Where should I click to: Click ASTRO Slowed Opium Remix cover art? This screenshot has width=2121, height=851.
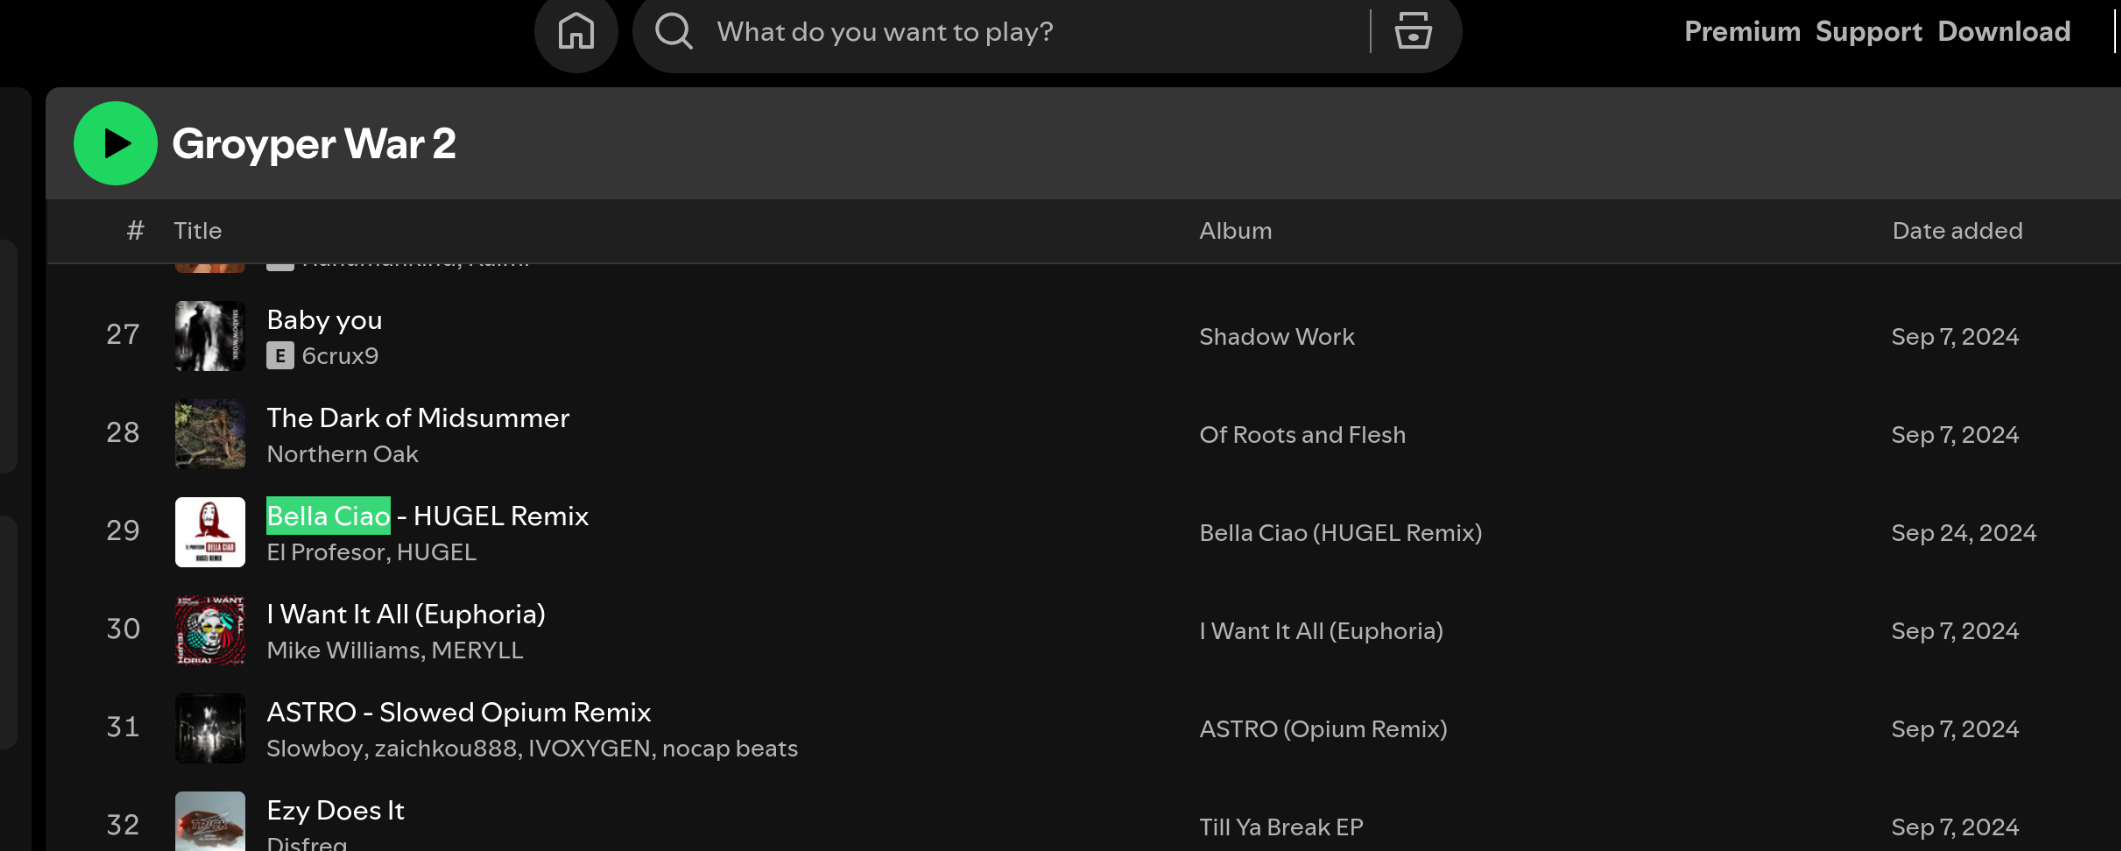pyautogui.click(x=210, y=728)
